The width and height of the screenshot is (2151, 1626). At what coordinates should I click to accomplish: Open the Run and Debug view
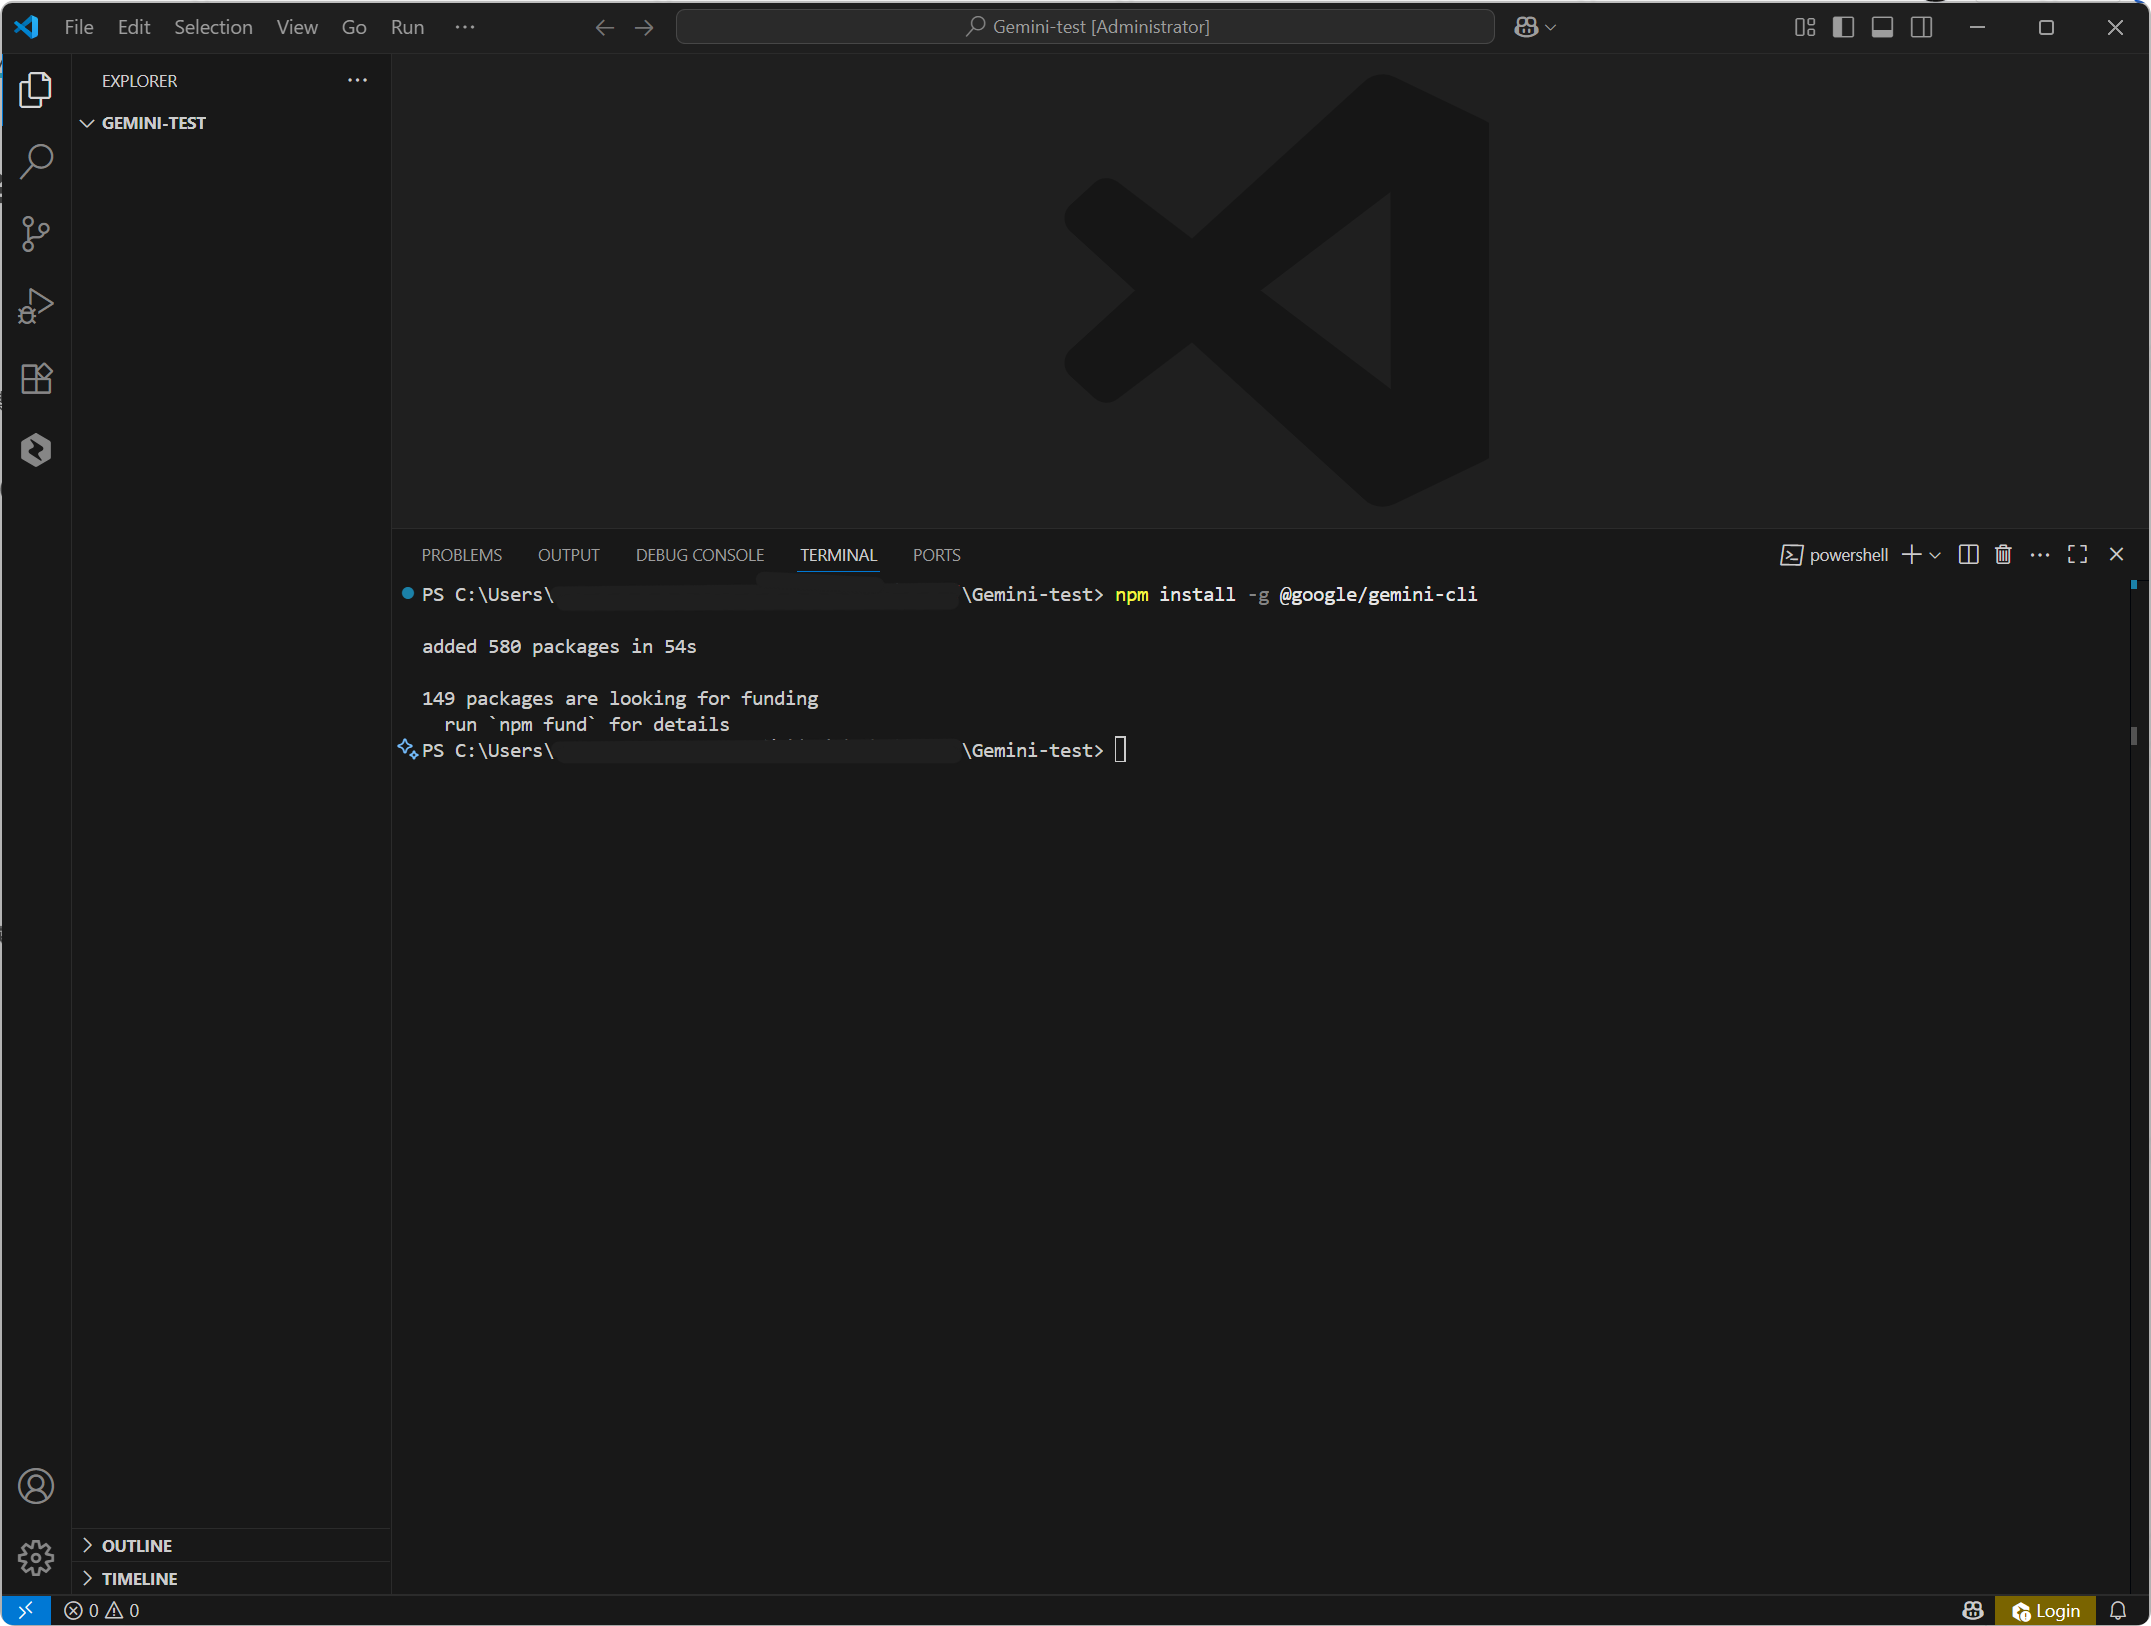pos(36,306)
